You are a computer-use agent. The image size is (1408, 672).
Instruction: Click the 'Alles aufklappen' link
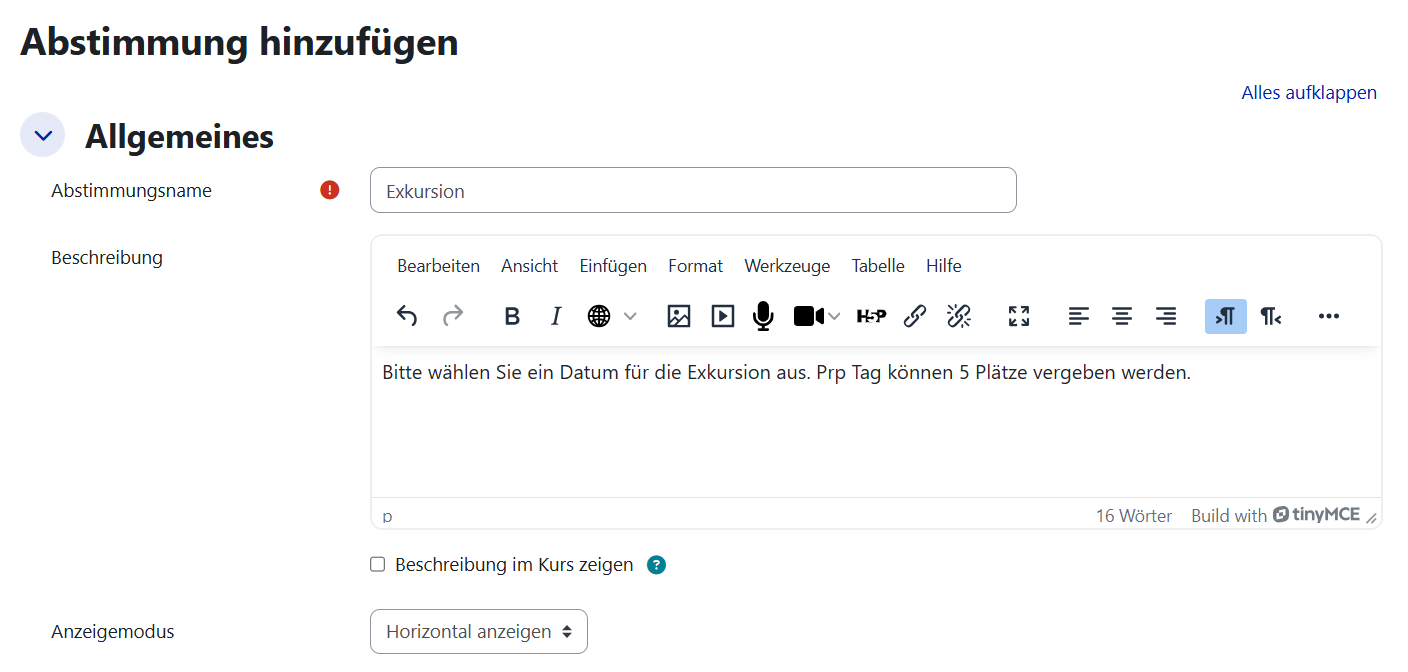(x=1308, y=92)
